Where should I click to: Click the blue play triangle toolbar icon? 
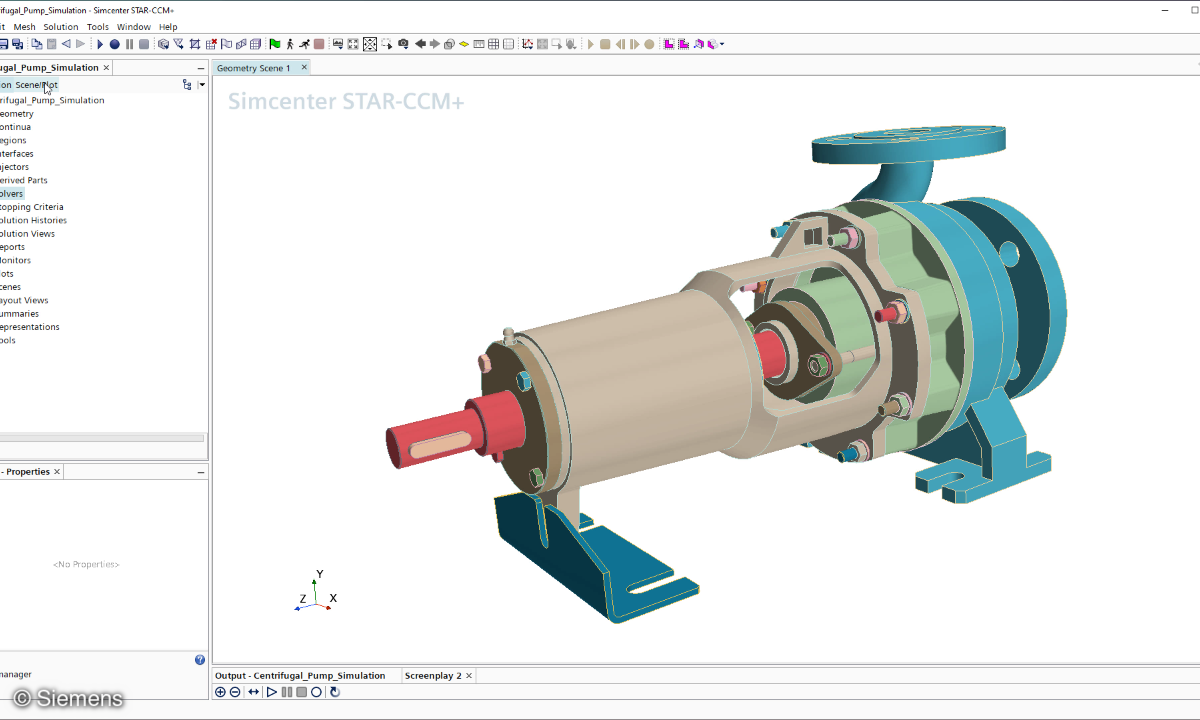click(100, 44)
